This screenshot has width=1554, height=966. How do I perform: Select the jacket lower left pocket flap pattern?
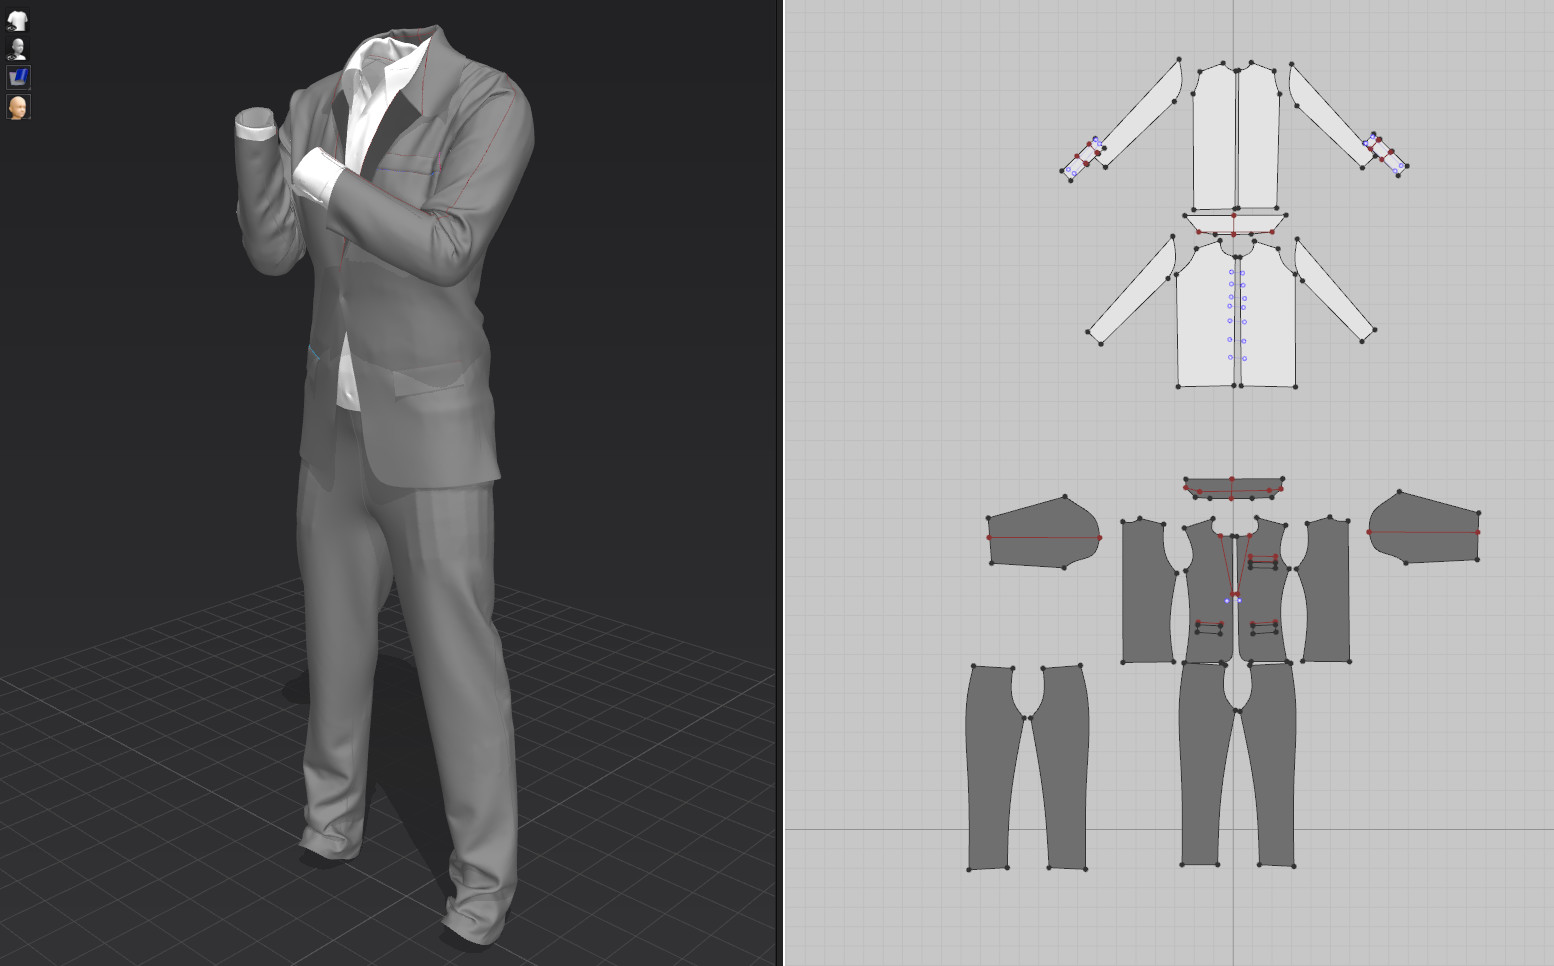pyautogui.click(x=1209, y=628)
